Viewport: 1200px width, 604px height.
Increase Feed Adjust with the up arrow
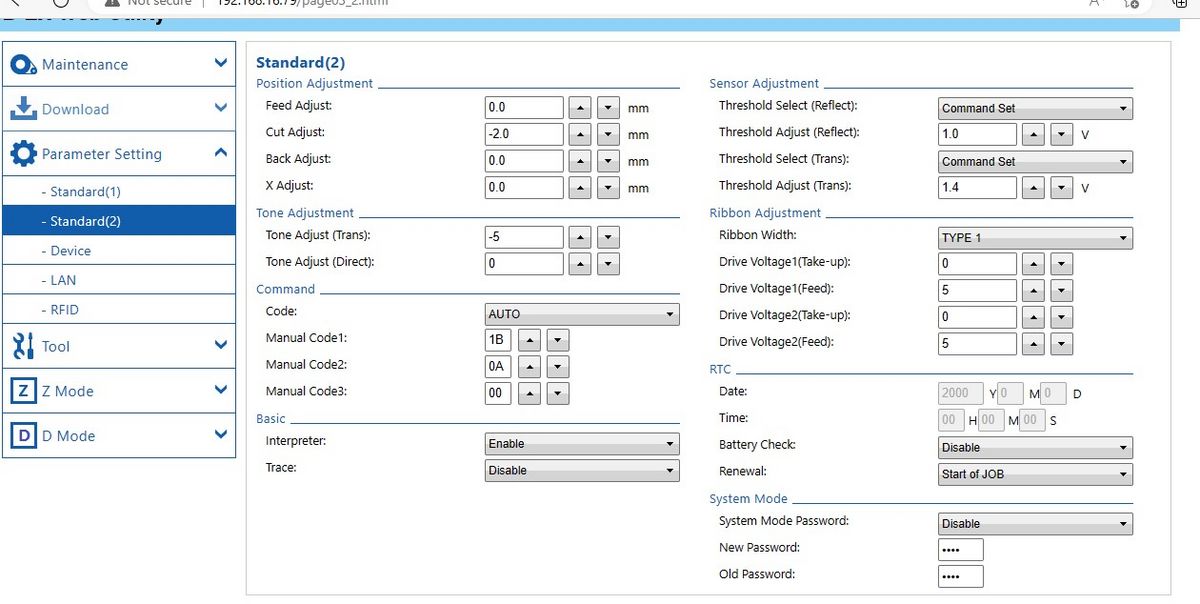point(580,107)
